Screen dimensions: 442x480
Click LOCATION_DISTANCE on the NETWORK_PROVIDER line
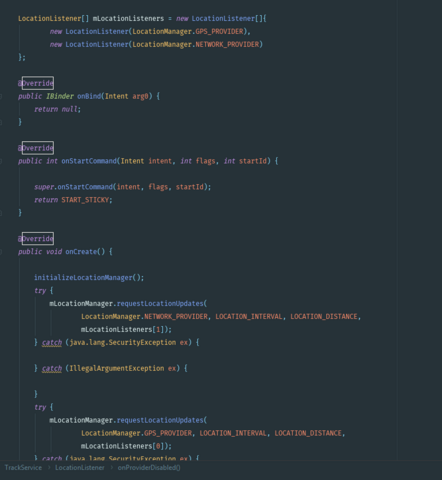pos(324,316)
